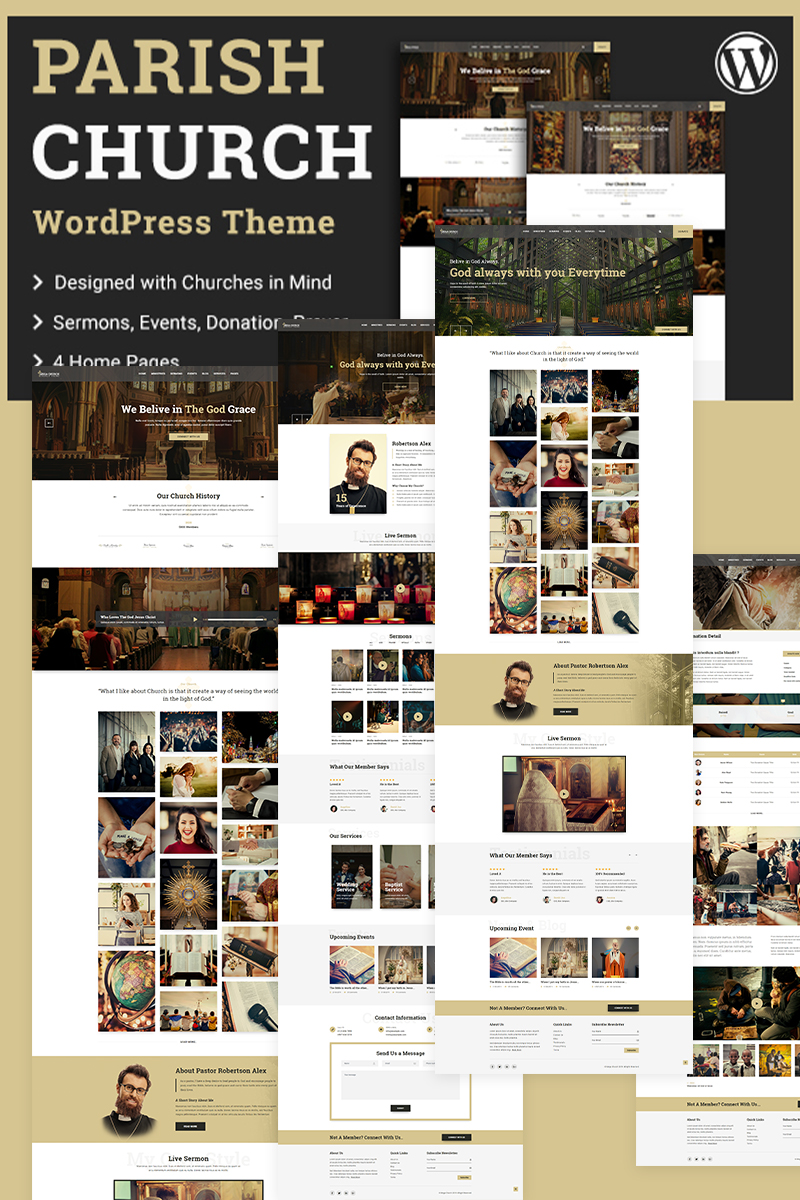Screen dimensions: 800x1200
Task: Expand the gallery using the Load More link
Action: 564,641
